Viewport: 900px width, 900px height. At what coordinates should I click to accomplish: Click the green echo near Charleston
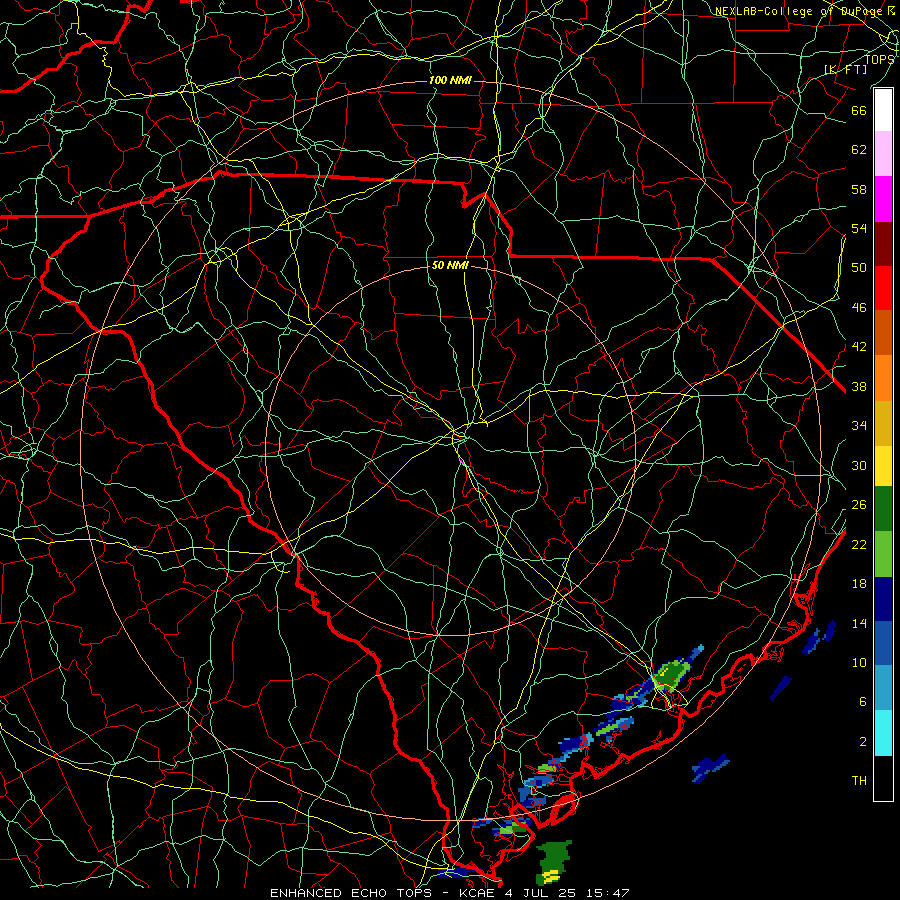671,673
